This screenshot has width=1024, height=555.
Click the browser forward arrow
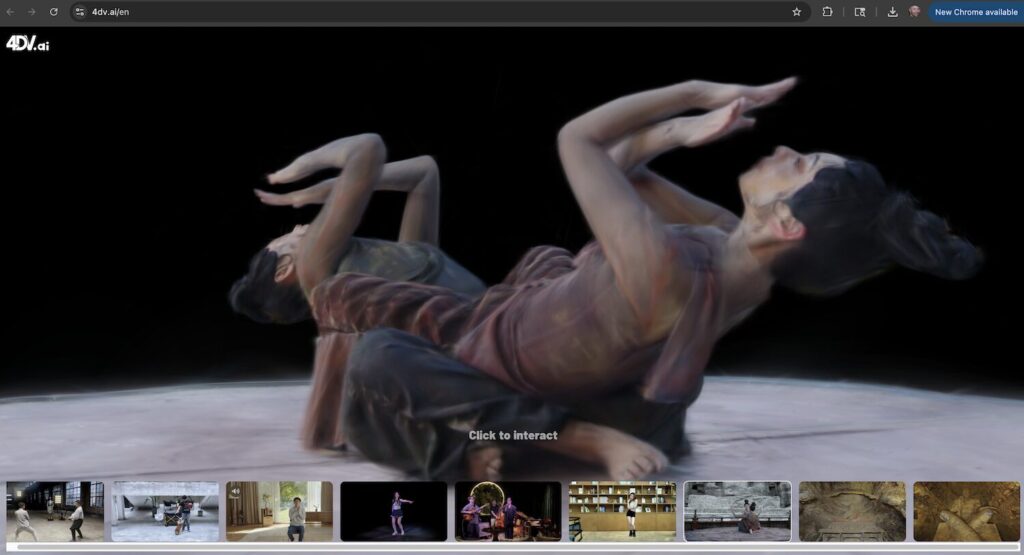coord(31,12)
